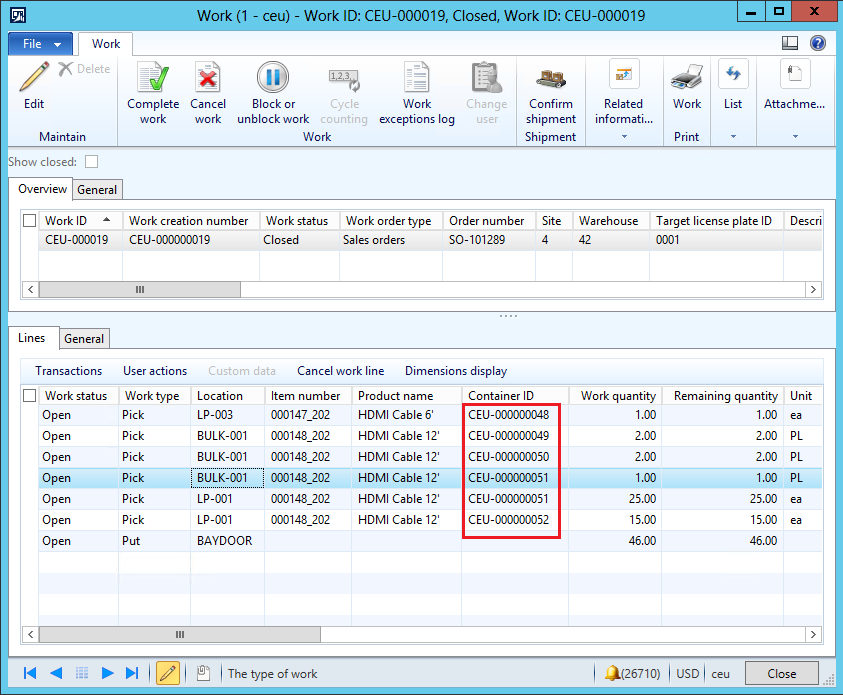The height and width of the screenshot is (695, 843).
Task: Check the select-all box in the Lines grid
Action: (x=30, y=396)
